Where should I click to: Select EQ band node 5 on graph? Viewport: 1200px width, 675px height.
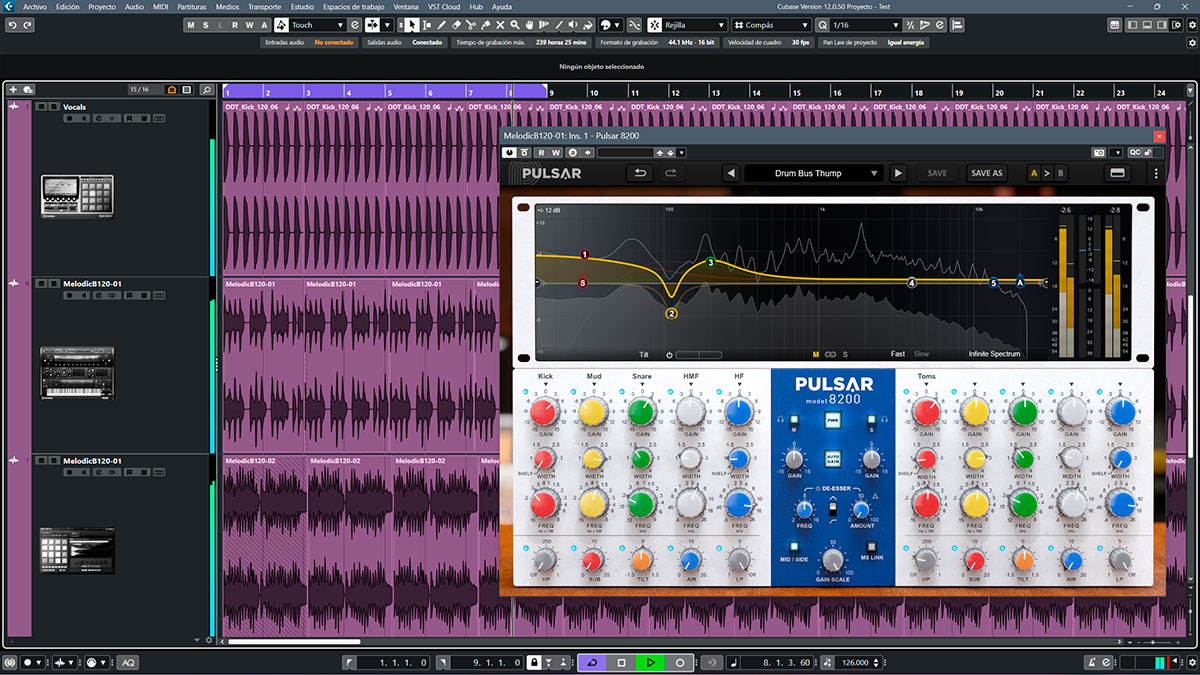point(994,283)
